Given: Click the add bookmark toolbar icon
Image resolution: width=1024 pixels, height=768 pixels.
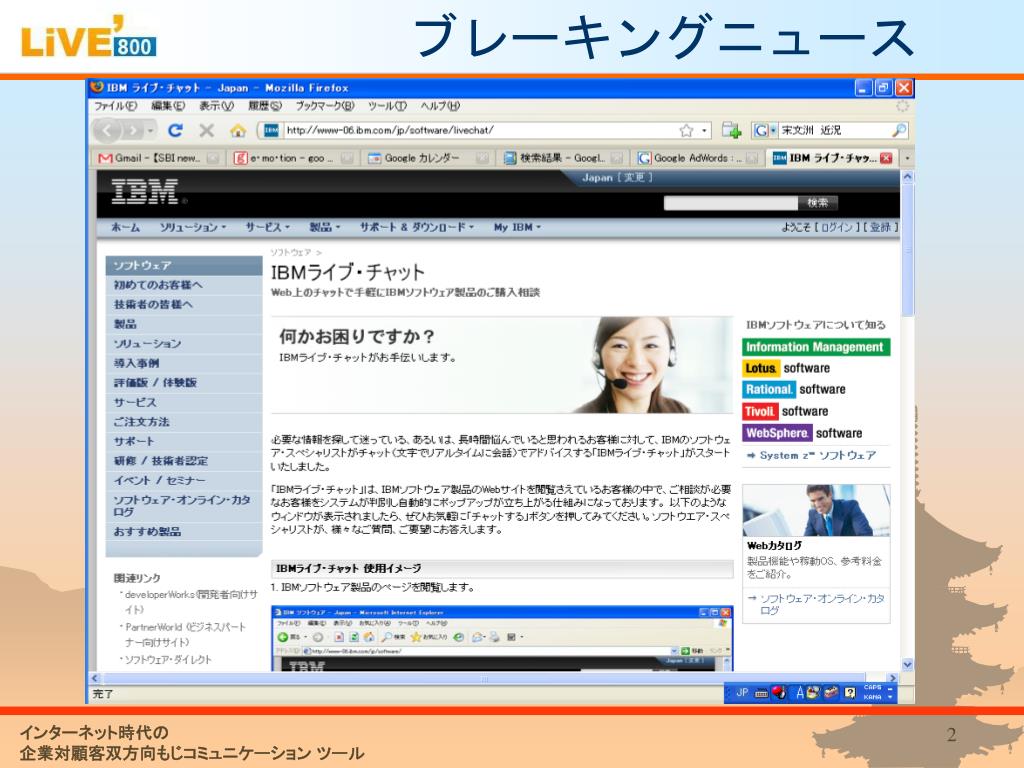Looking at the screenshot, I should [731, 131].
